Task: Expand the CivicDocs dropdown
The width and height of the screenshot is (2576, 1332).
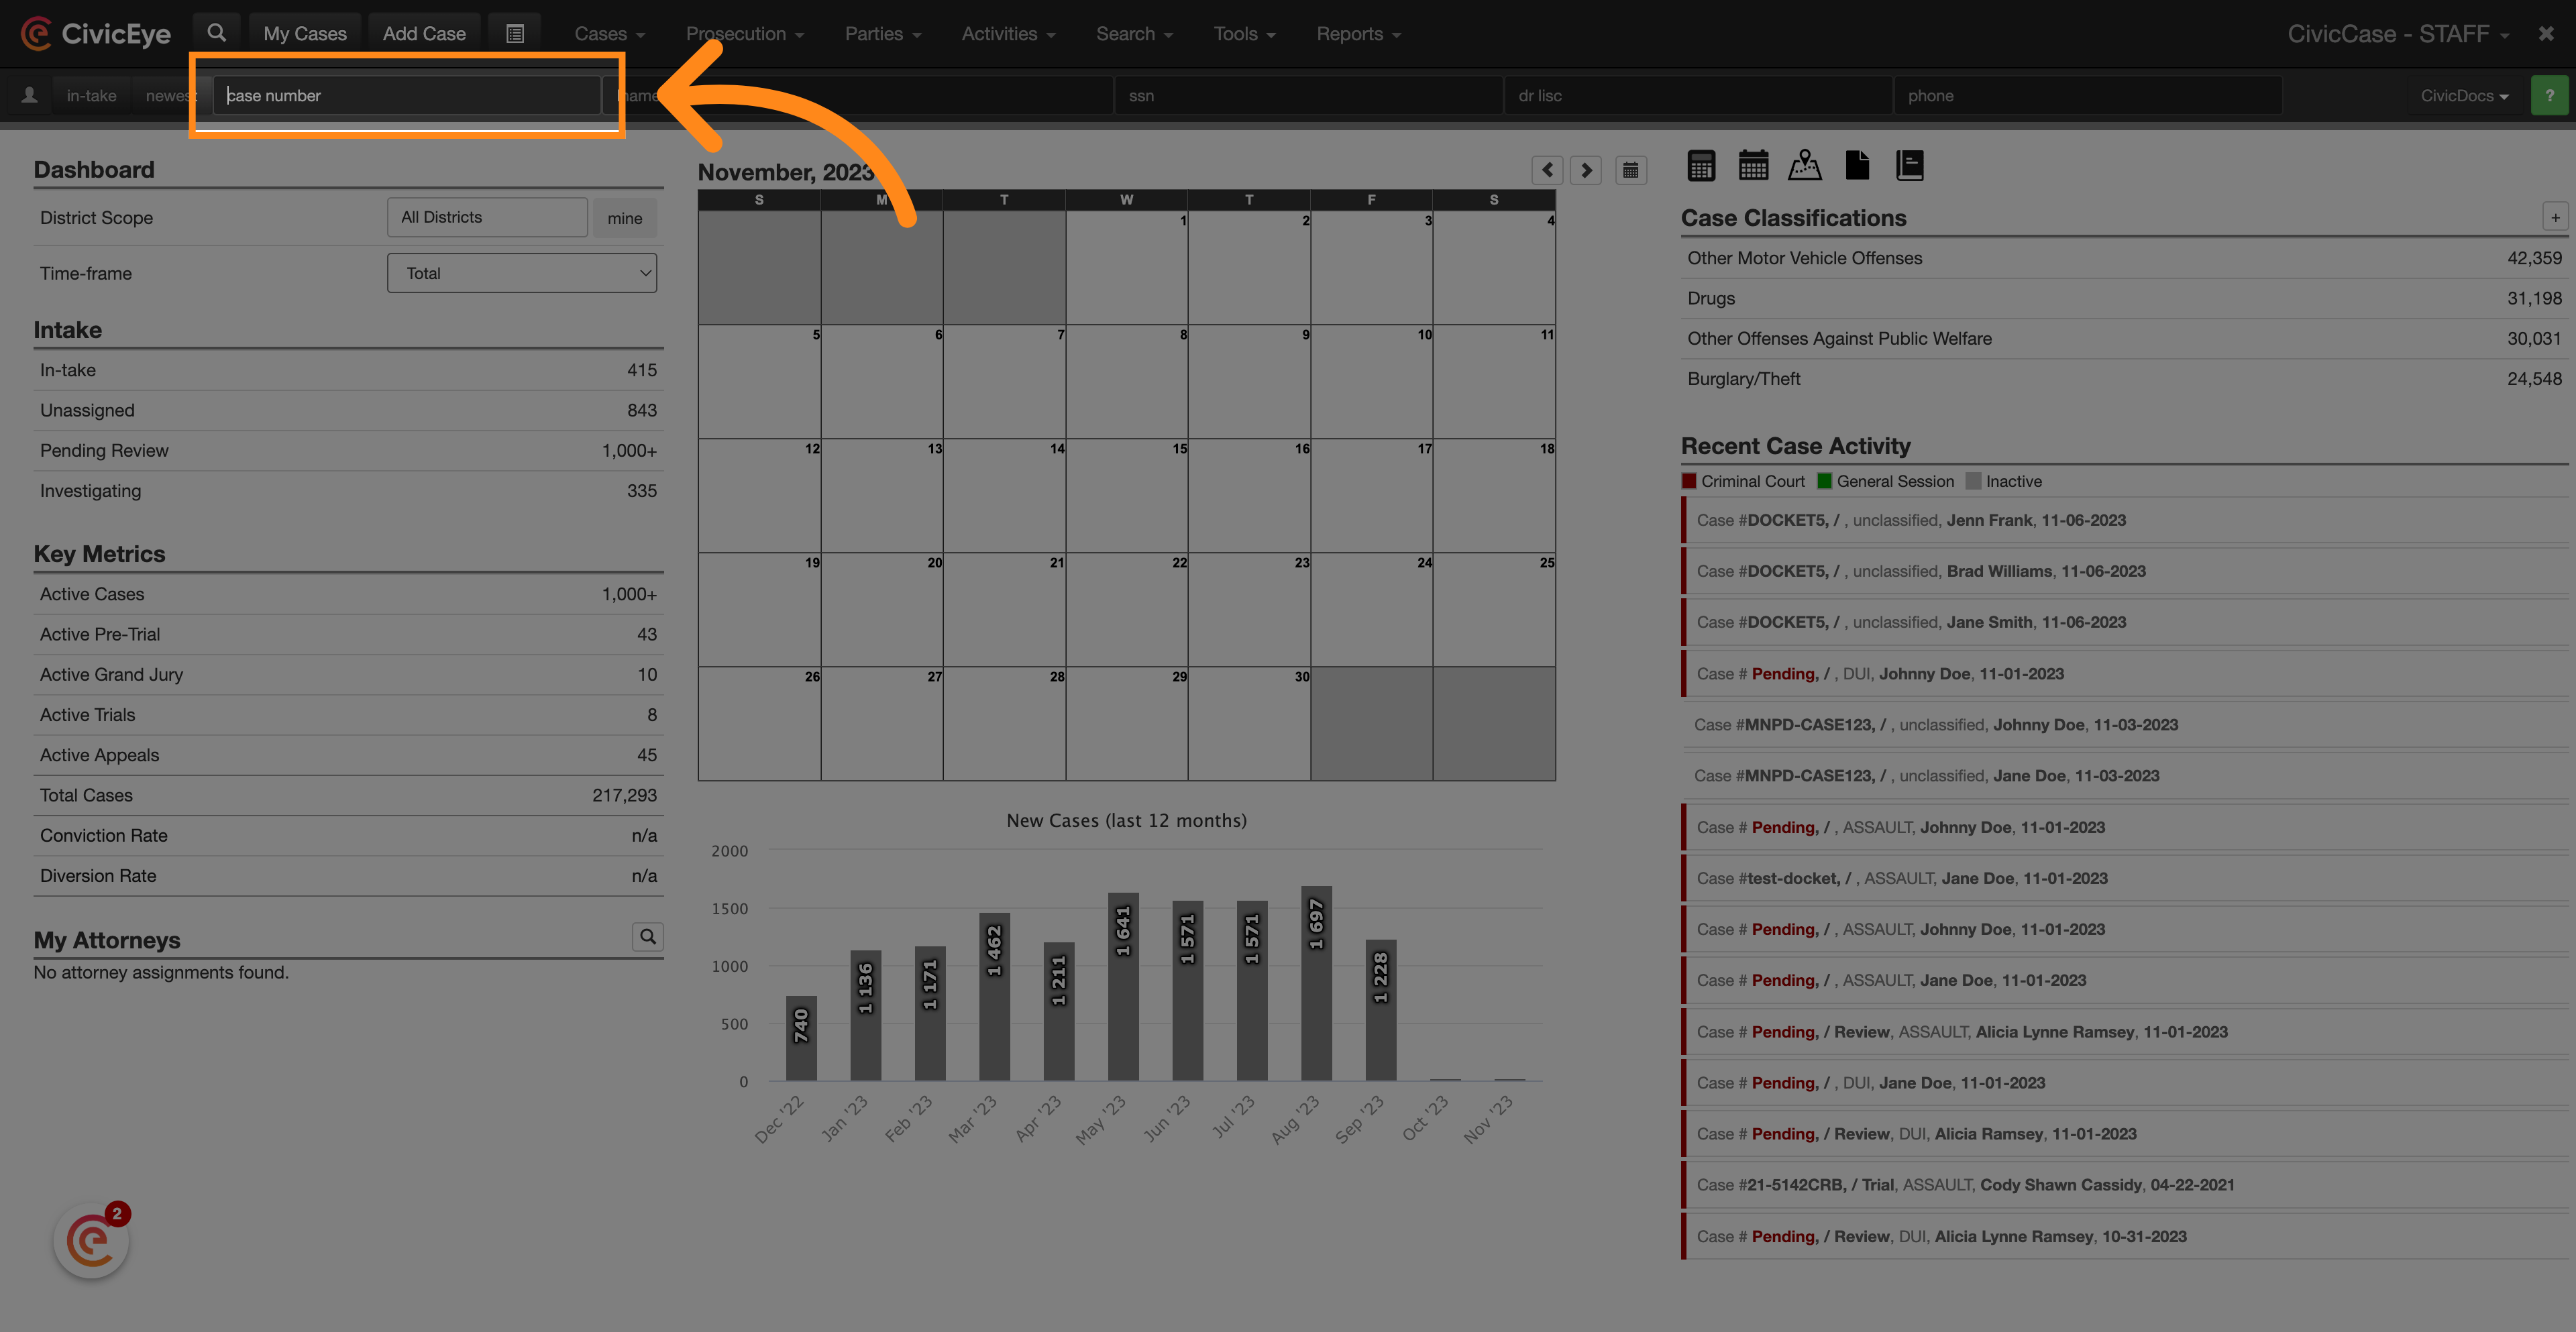Action: pos(2464,96)
